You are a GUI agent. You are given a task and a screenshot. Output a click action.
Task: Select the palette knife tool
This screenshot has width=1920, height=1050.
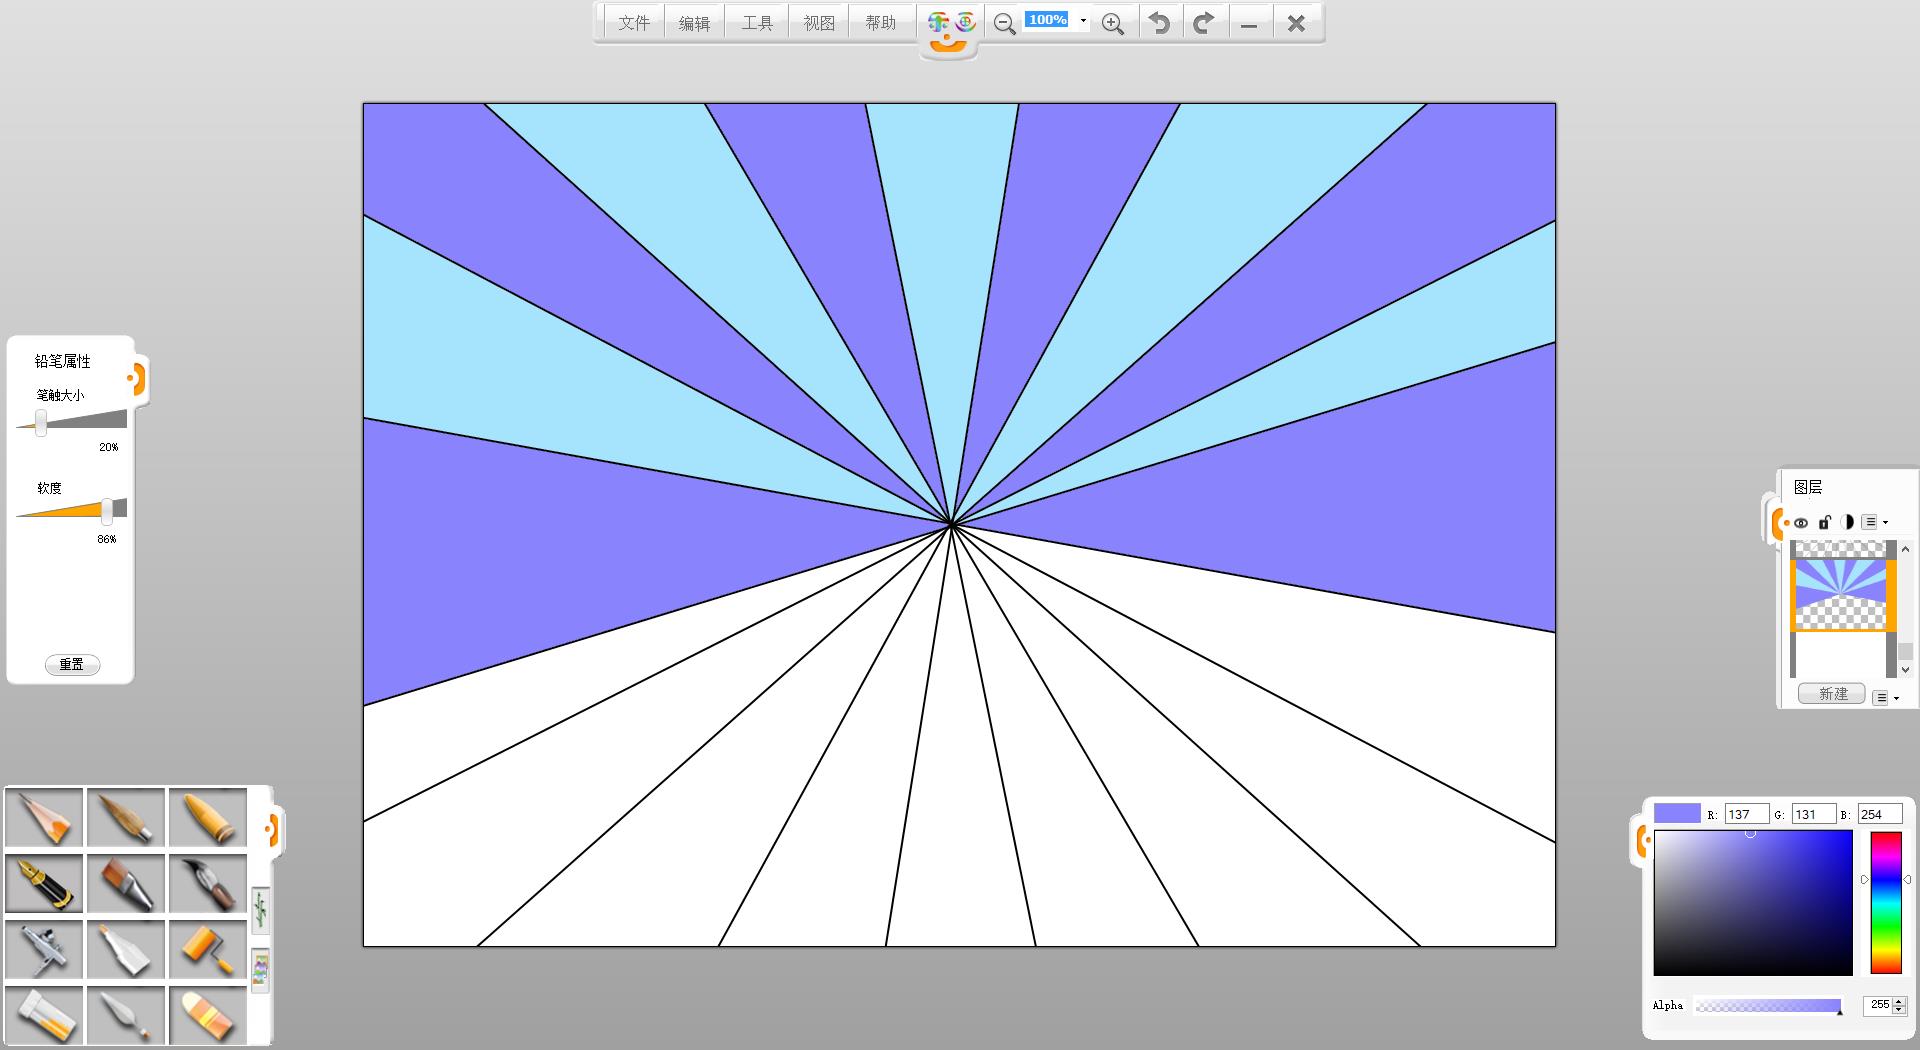click(x=126, y=1015)
